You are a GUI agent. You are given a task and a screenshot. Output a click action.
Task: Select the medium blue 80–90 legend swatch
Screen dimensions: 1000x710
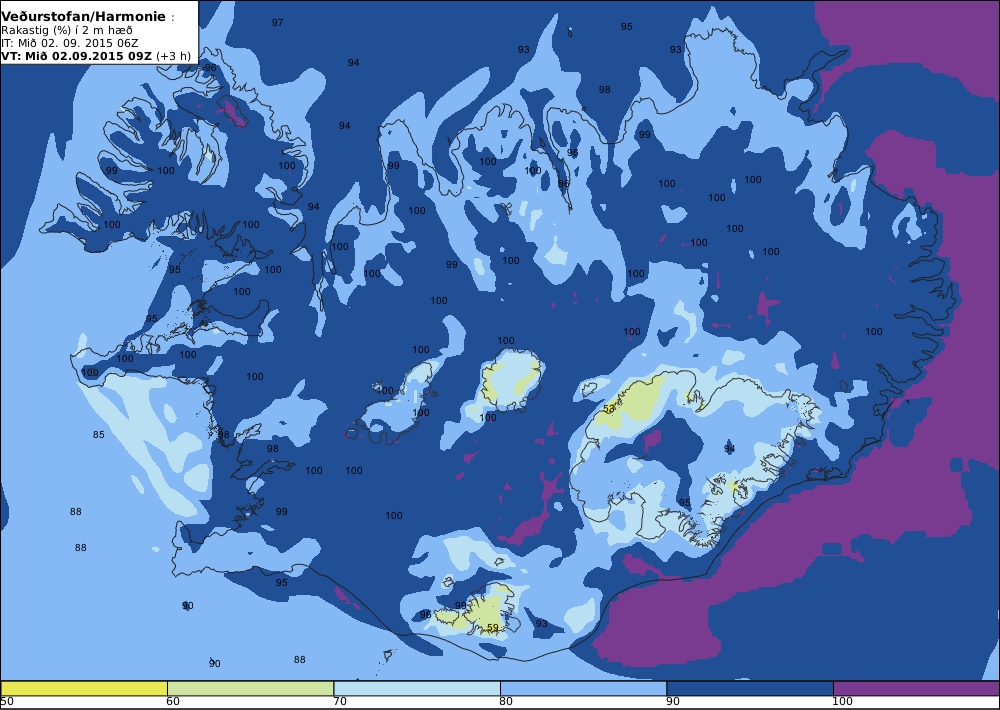click(x=584, y=688)
